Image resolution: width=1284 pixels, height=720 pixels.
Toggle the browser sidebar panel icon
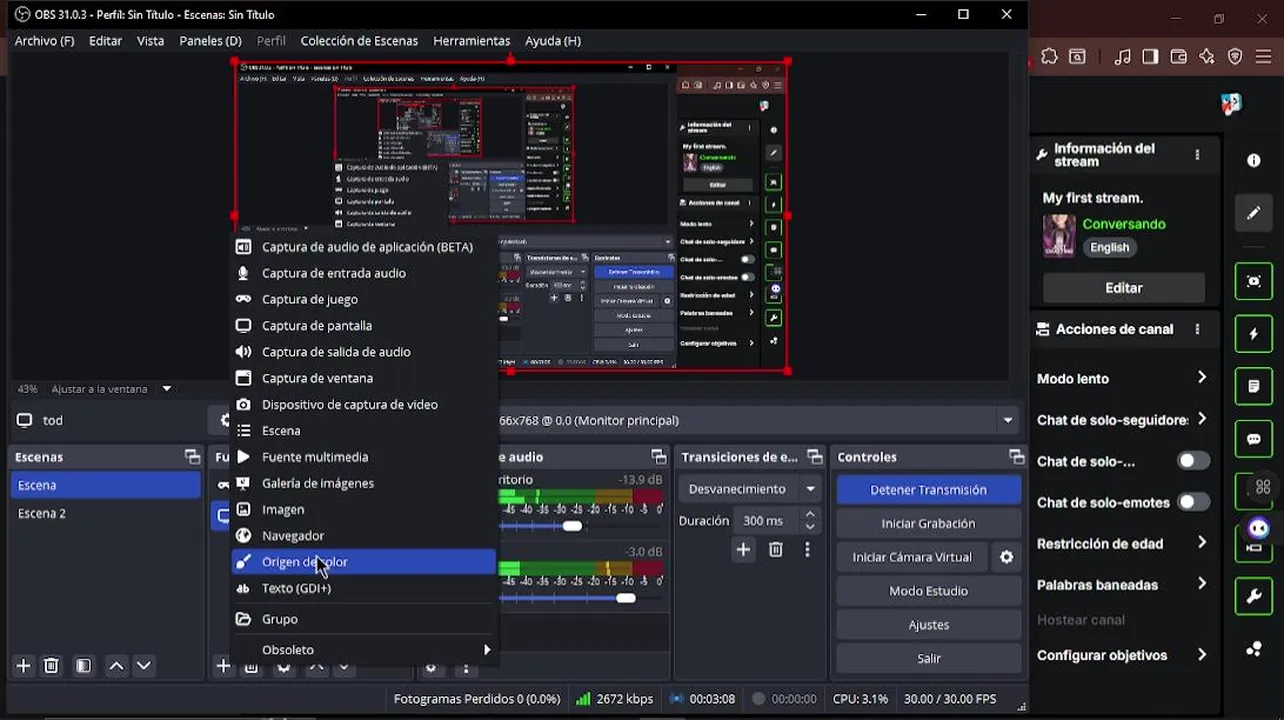1150,57
